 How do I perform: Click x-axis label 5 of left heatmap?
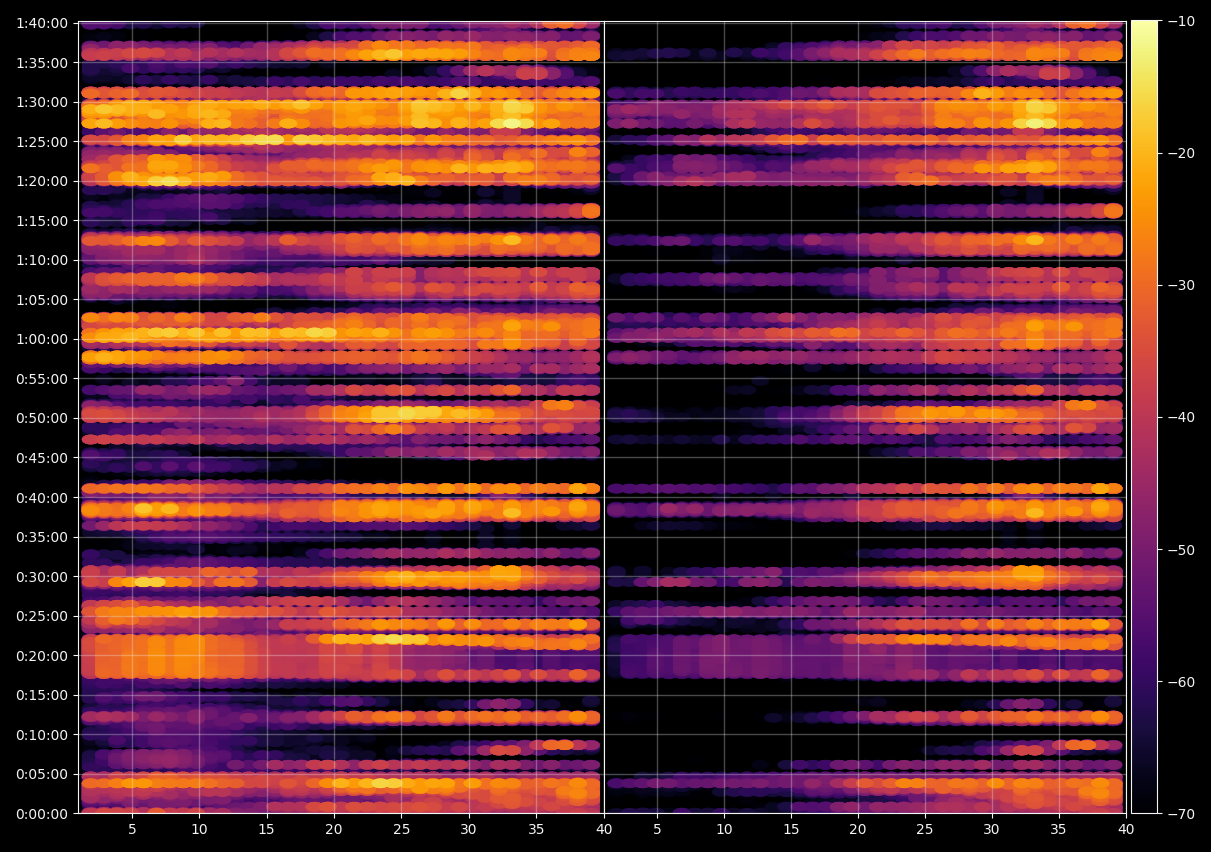[132, 830]
